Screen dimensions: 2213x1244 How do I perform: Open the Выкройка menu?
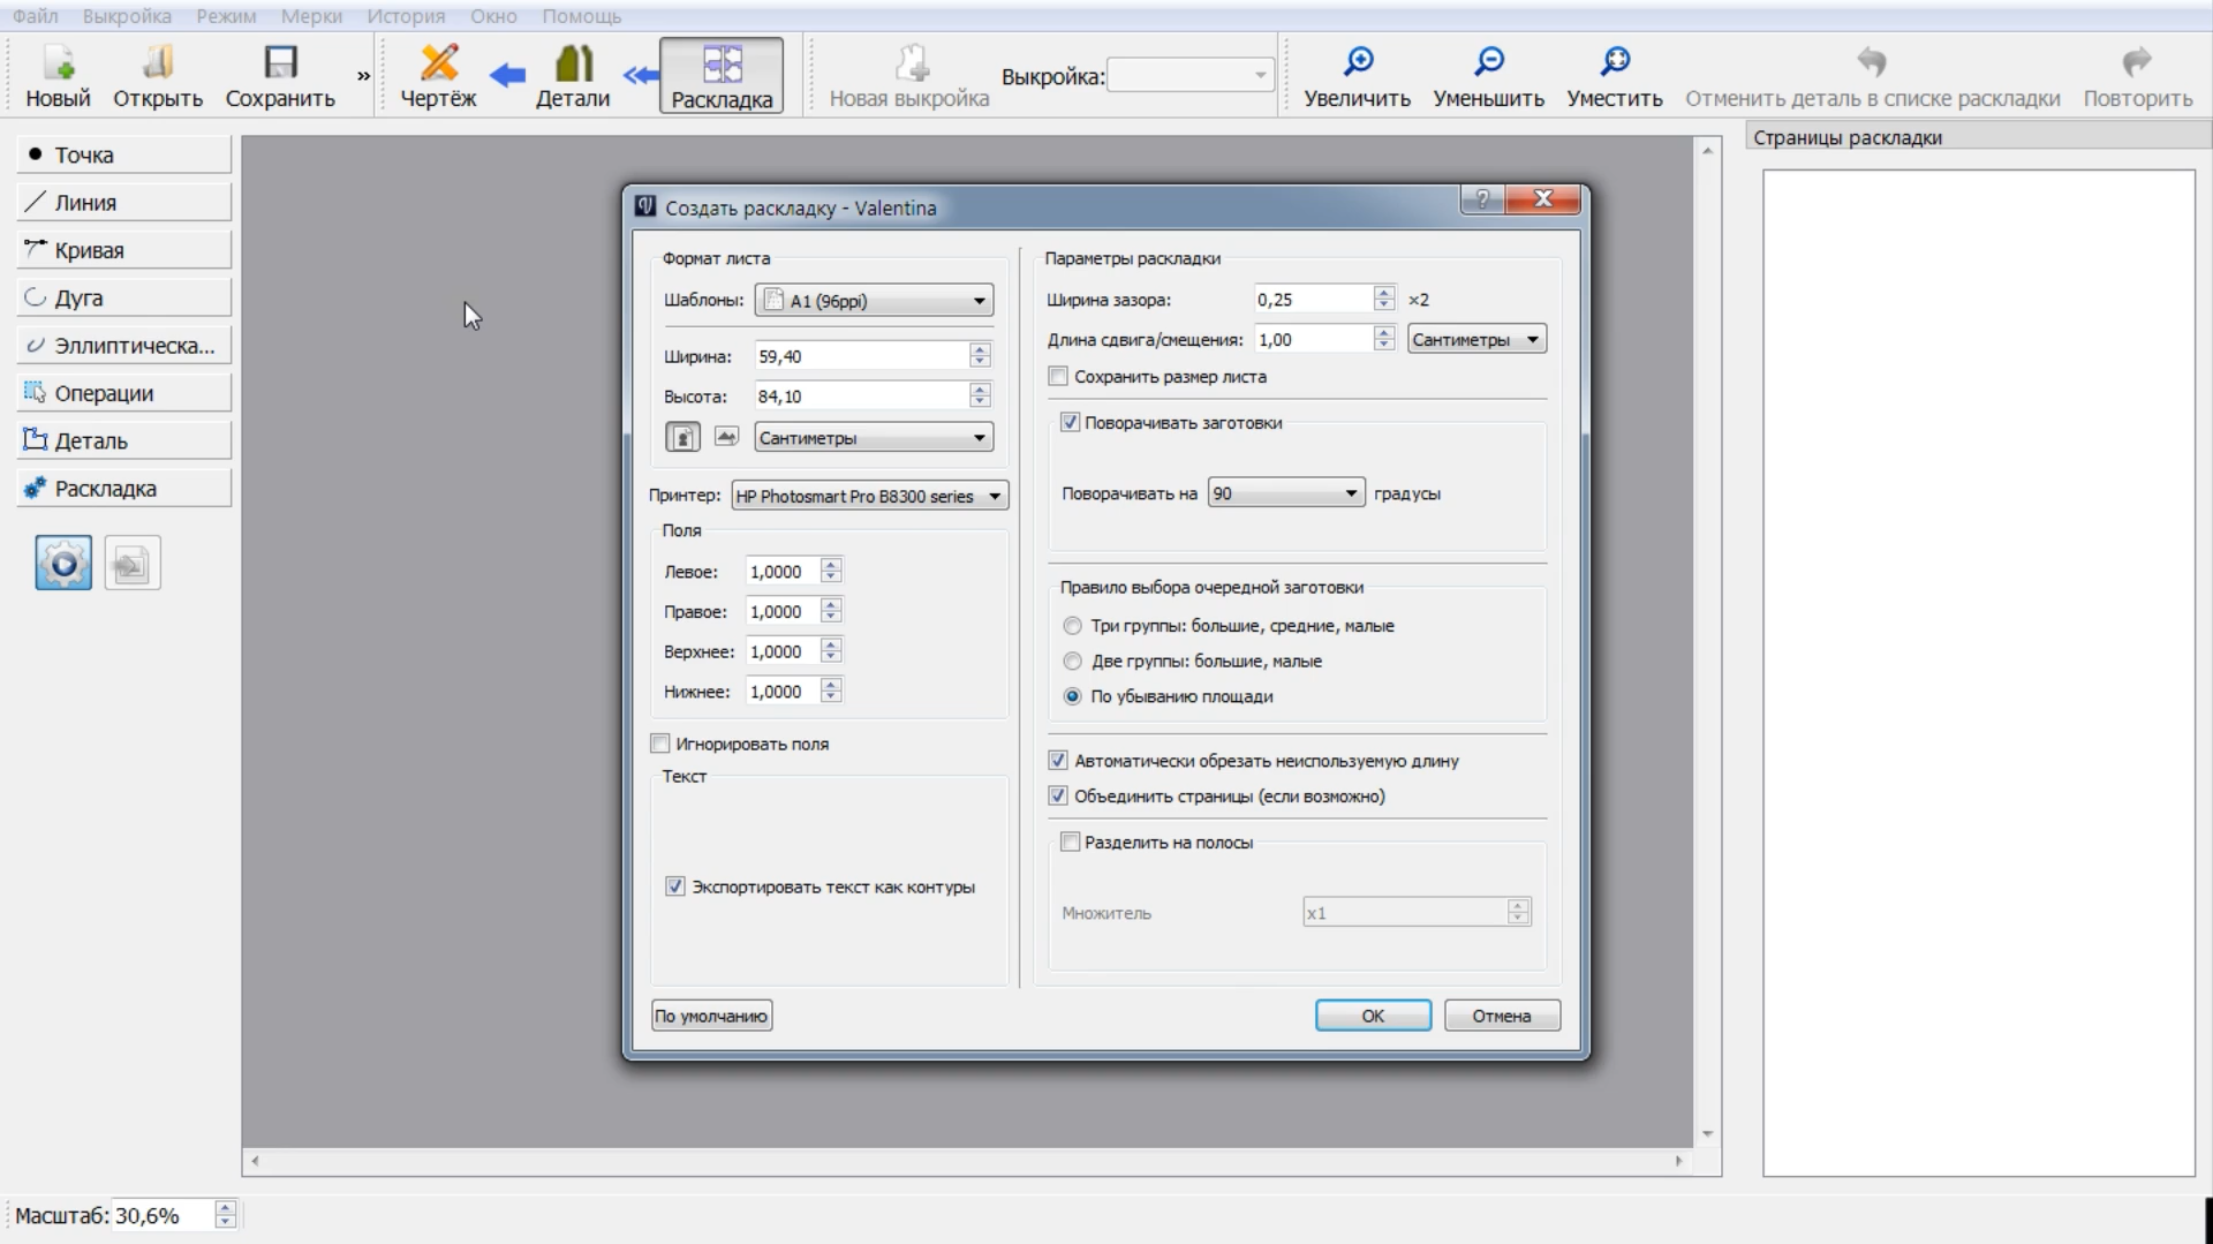coord(127,16)
